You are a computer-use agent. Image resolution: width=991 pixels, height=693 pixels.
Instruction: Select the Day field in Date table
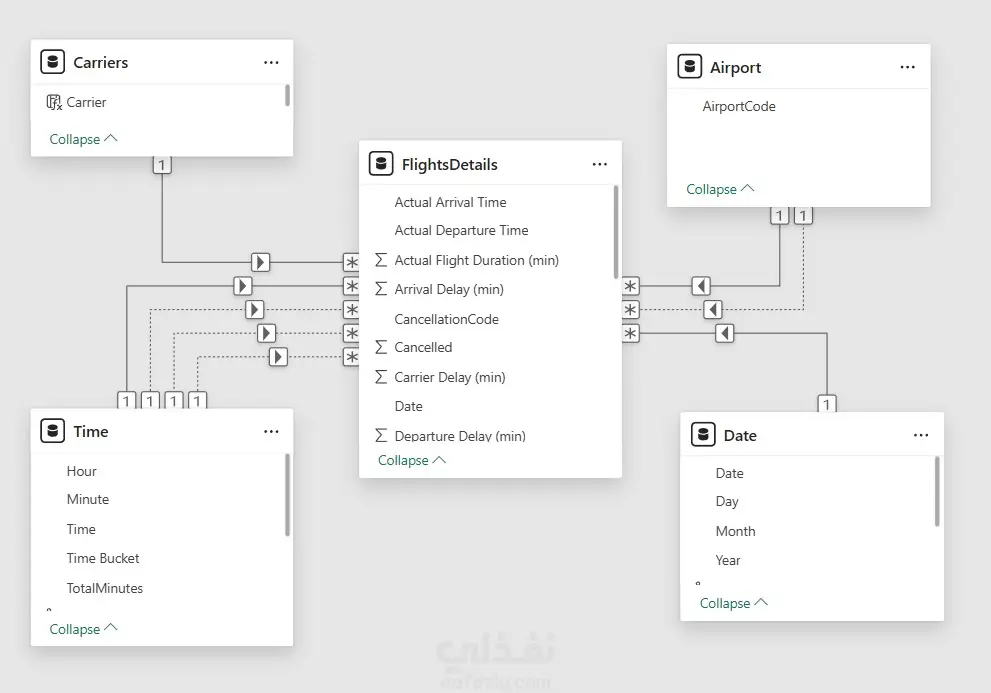(x=727, y=501)
